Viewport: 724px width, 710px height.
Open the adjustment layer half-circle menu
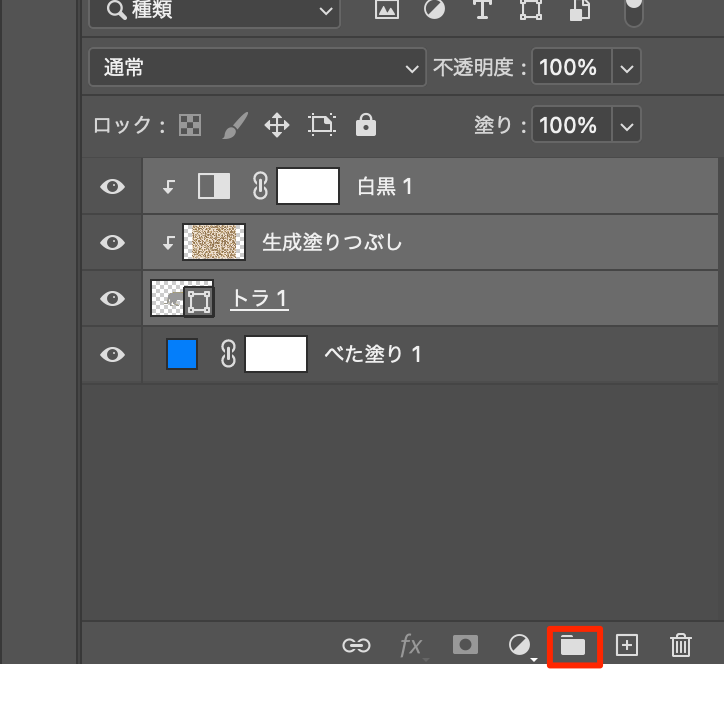tap(519, 646)
